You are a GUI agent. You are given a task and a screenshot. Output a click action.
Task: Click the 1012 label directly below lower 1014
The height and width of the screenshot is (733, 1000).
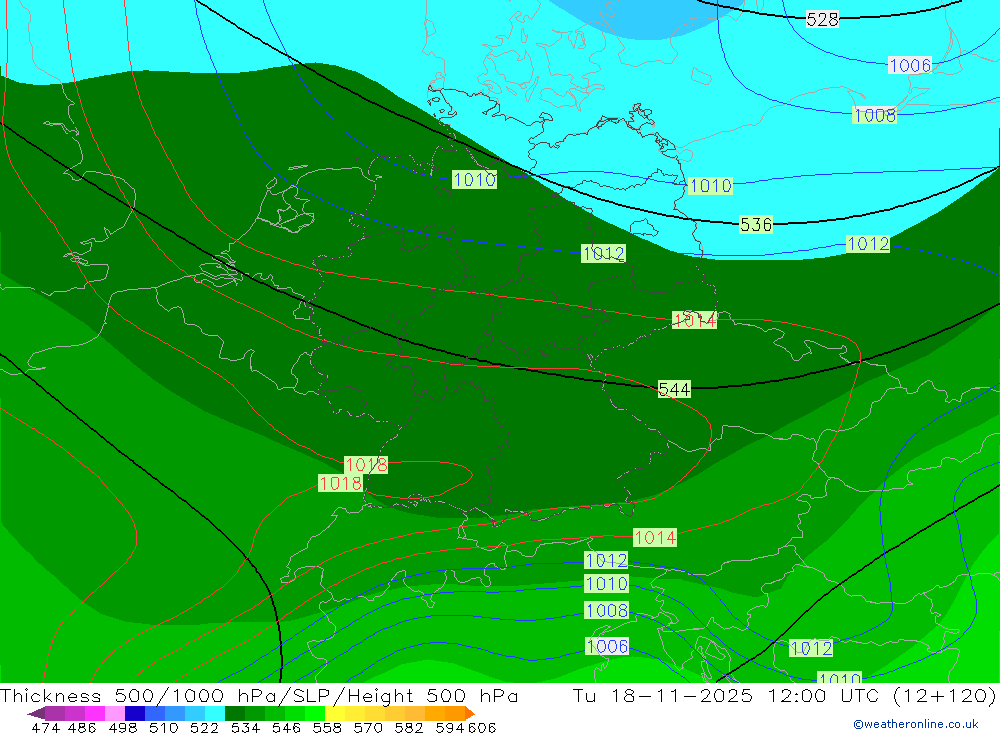607,561
